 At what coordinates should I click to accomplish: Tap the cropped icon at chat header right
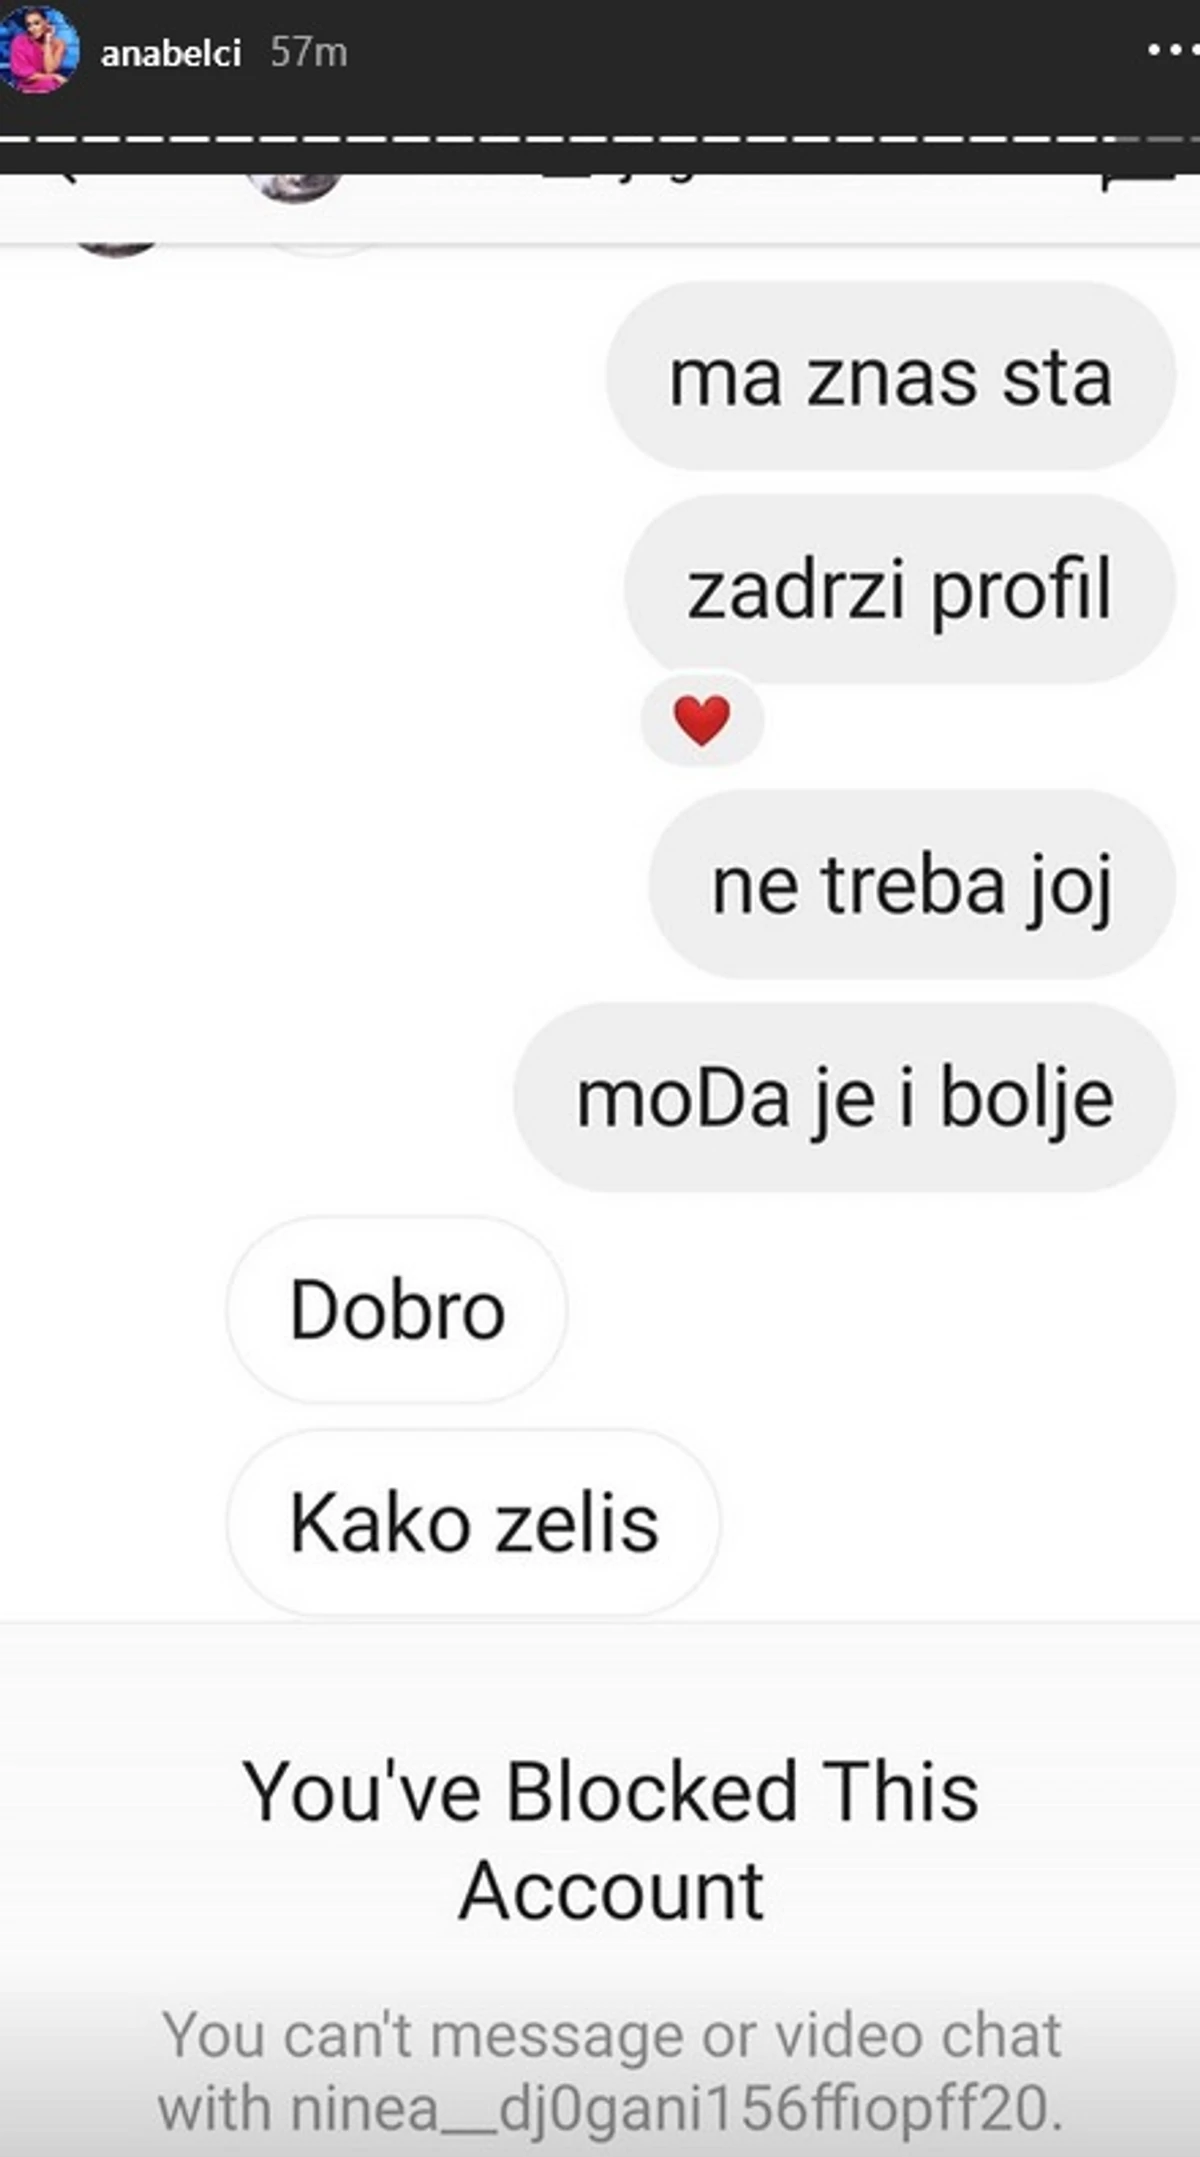1135,181
